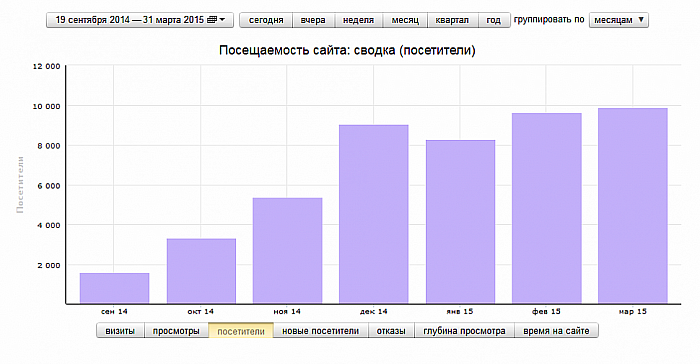Select the highlighted посетители tab

coord(241,331)
